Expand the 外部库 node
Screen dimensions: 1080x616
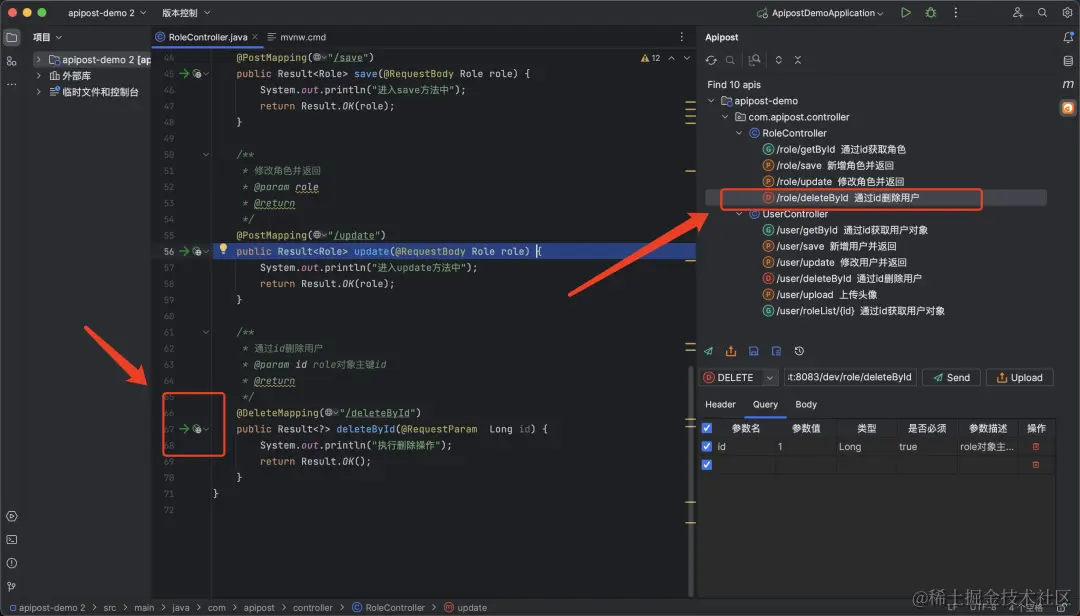(x=39, y=76)
